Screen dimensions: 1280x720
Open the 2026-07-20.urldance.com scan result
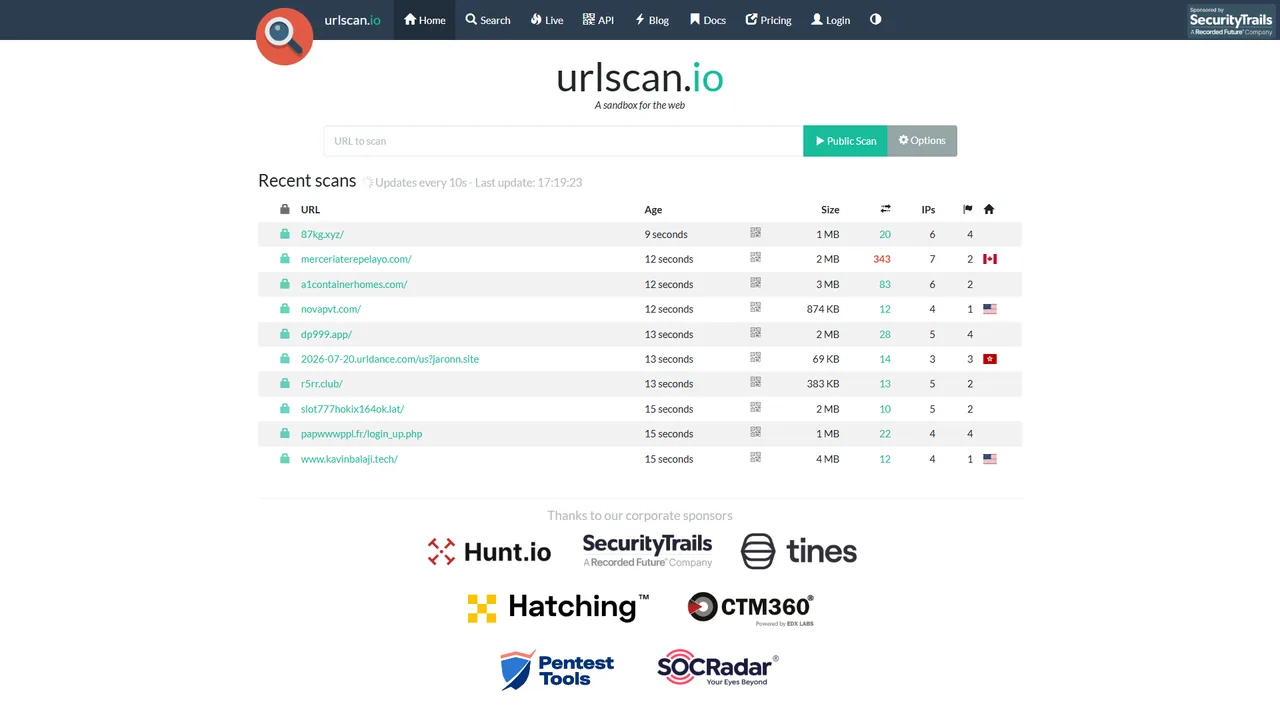pyautogui.click(x=390, y=359)
